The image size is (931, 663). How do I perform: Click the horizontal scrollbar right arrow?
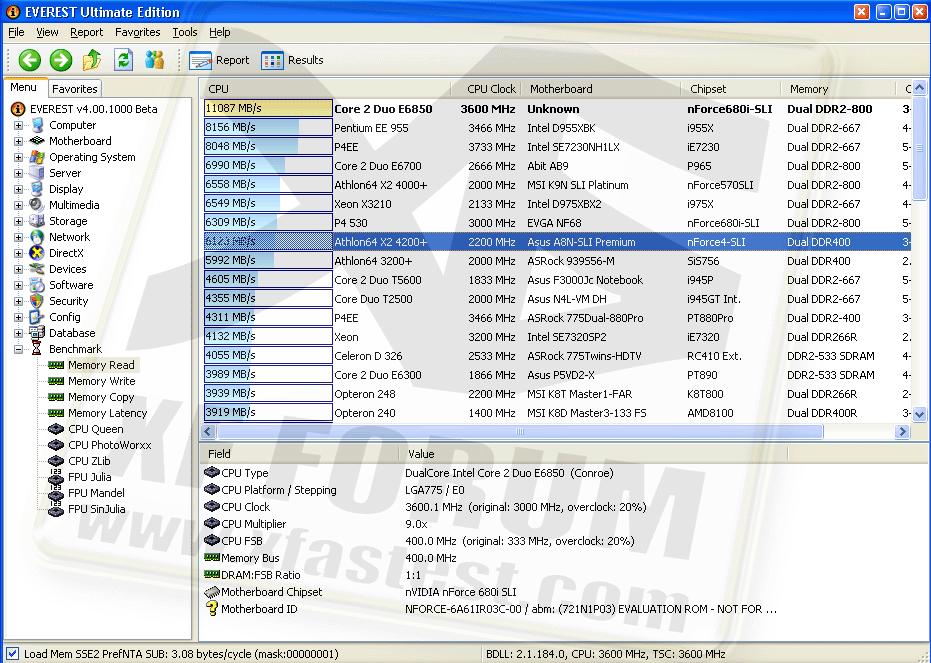coord(902,432)
